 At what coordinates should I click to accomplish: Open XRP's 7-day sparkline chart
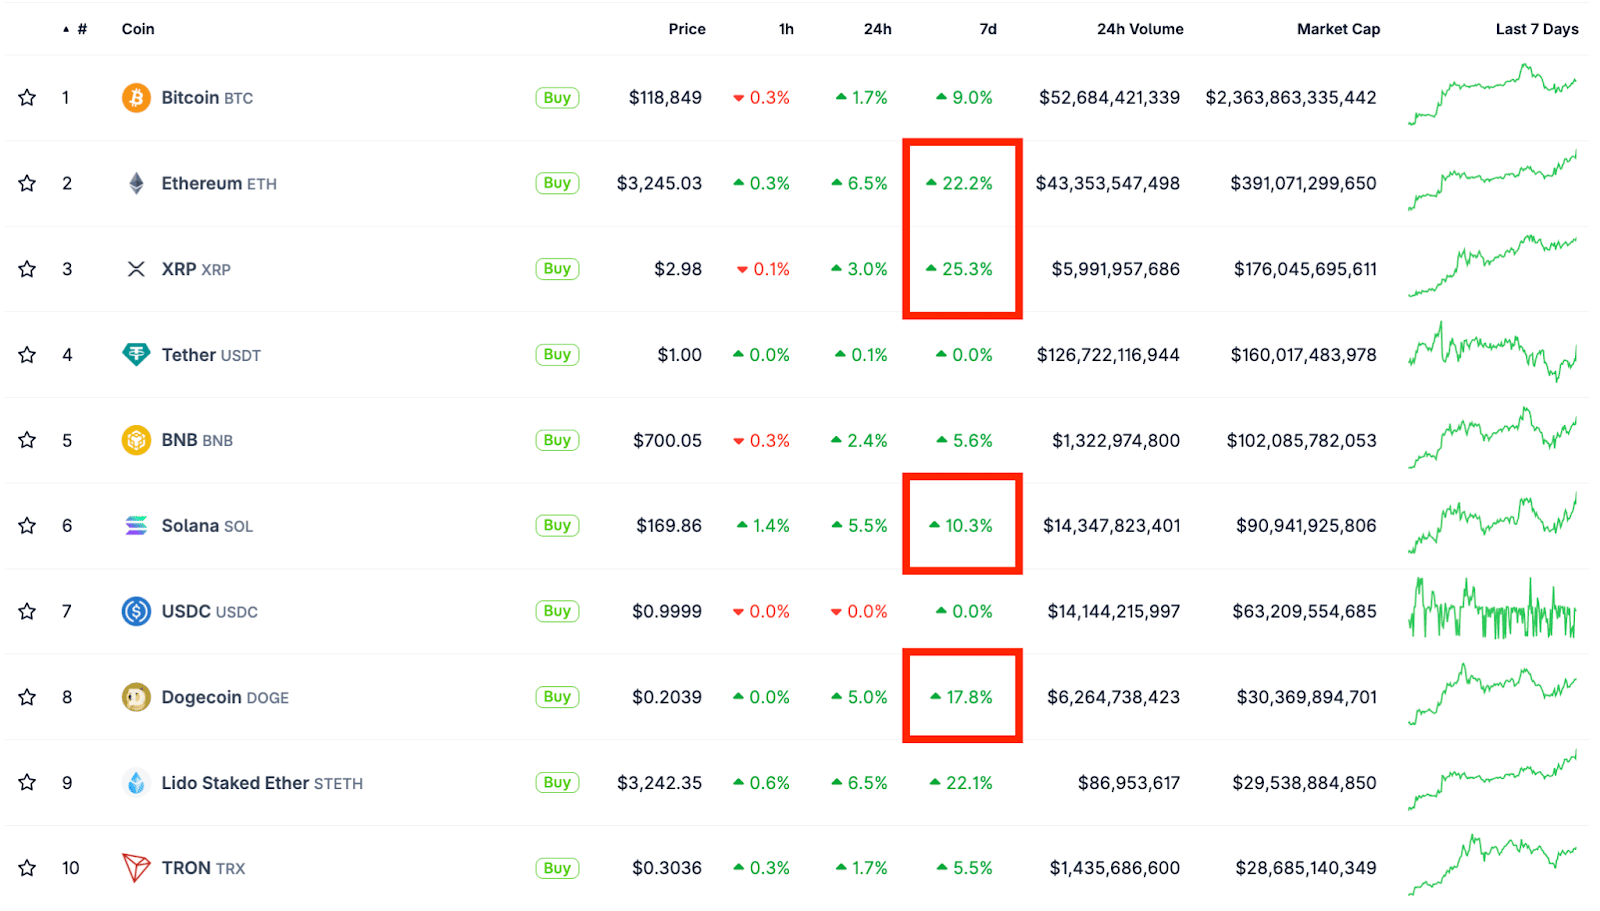coord(1492,266)
